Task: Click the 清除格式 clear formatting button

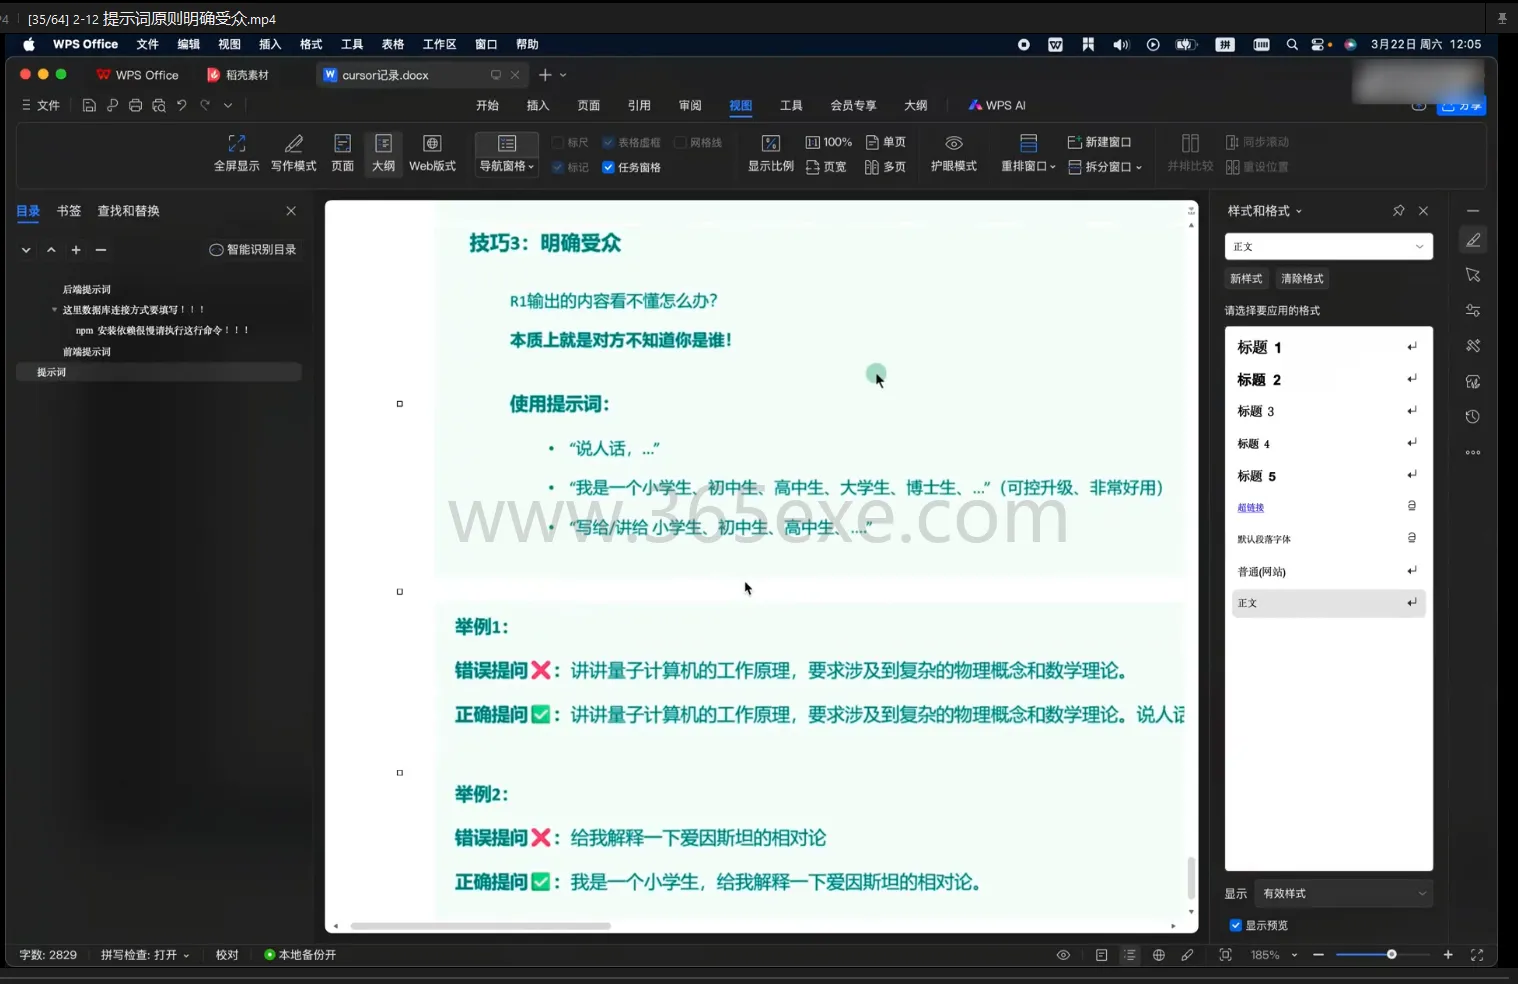Action: click(x=1301, y=278)
